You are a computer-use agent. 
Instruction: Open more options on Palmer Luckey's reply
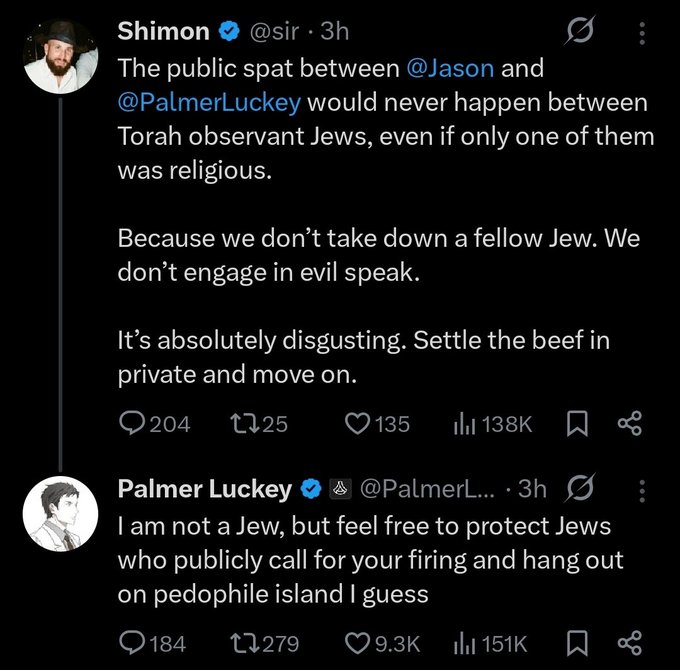(641, 488)
